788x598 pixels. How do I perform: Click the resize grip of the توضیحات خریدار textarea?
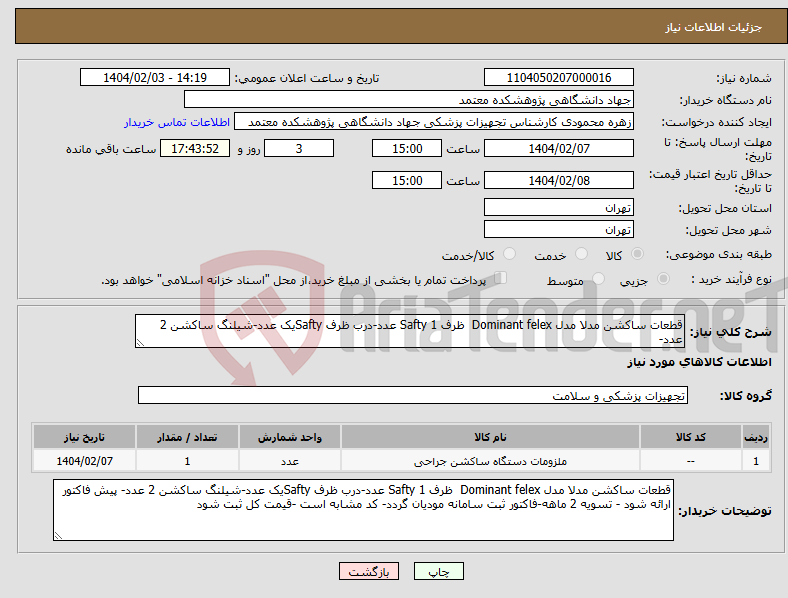click(x=58, y=536)
